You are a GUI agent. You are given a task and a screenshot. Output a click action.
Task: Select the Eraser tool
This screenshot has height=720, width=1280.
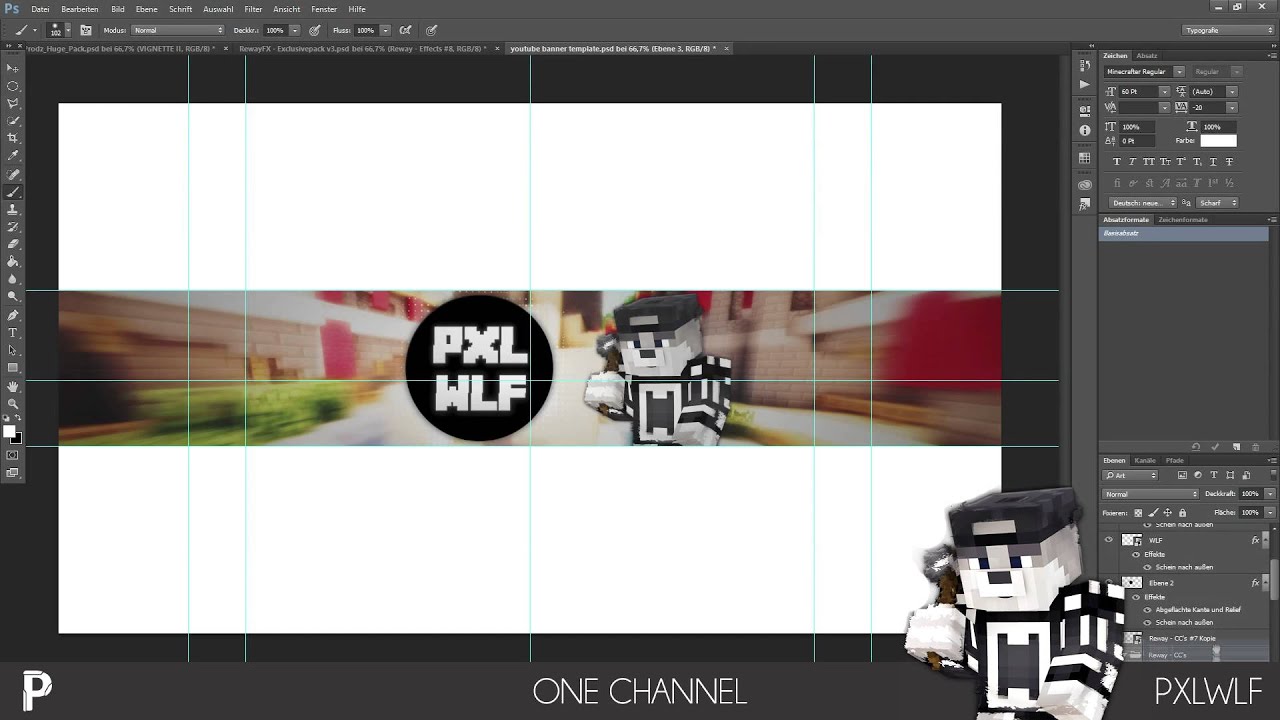(13, 244)
